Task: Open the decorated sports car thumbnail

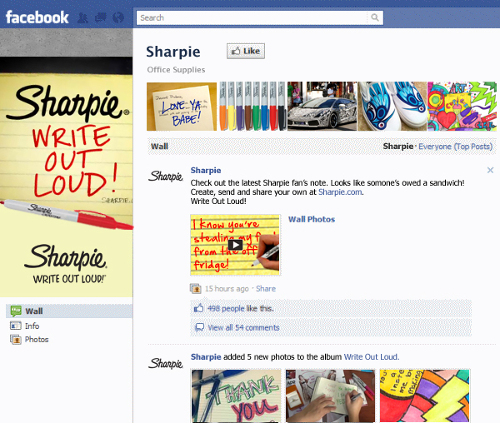Action: pyautogui.click(x=322, y=106)
